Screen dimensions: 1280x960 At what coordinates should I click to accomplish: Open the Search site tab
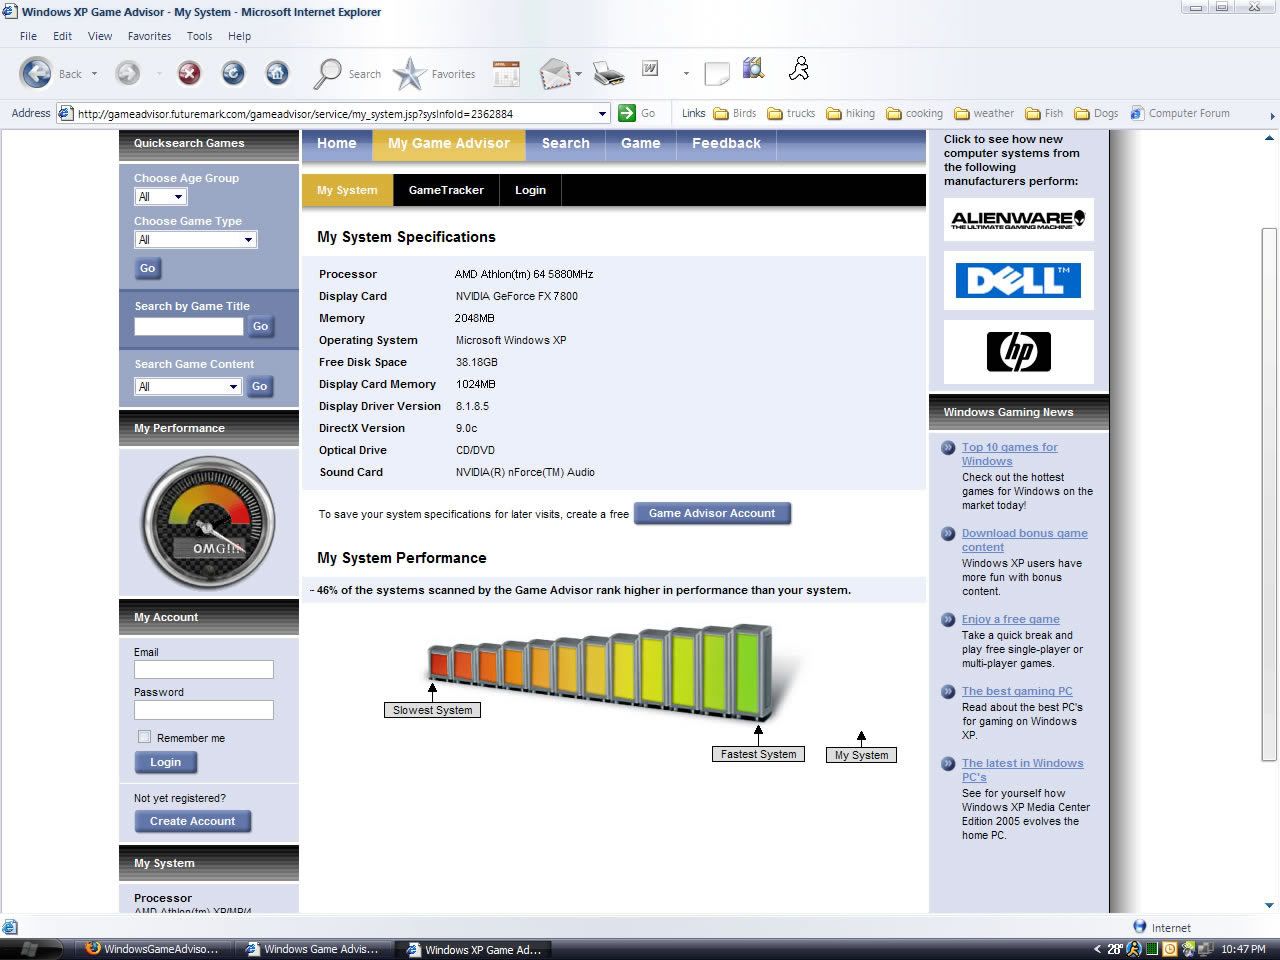coord(566,143)
